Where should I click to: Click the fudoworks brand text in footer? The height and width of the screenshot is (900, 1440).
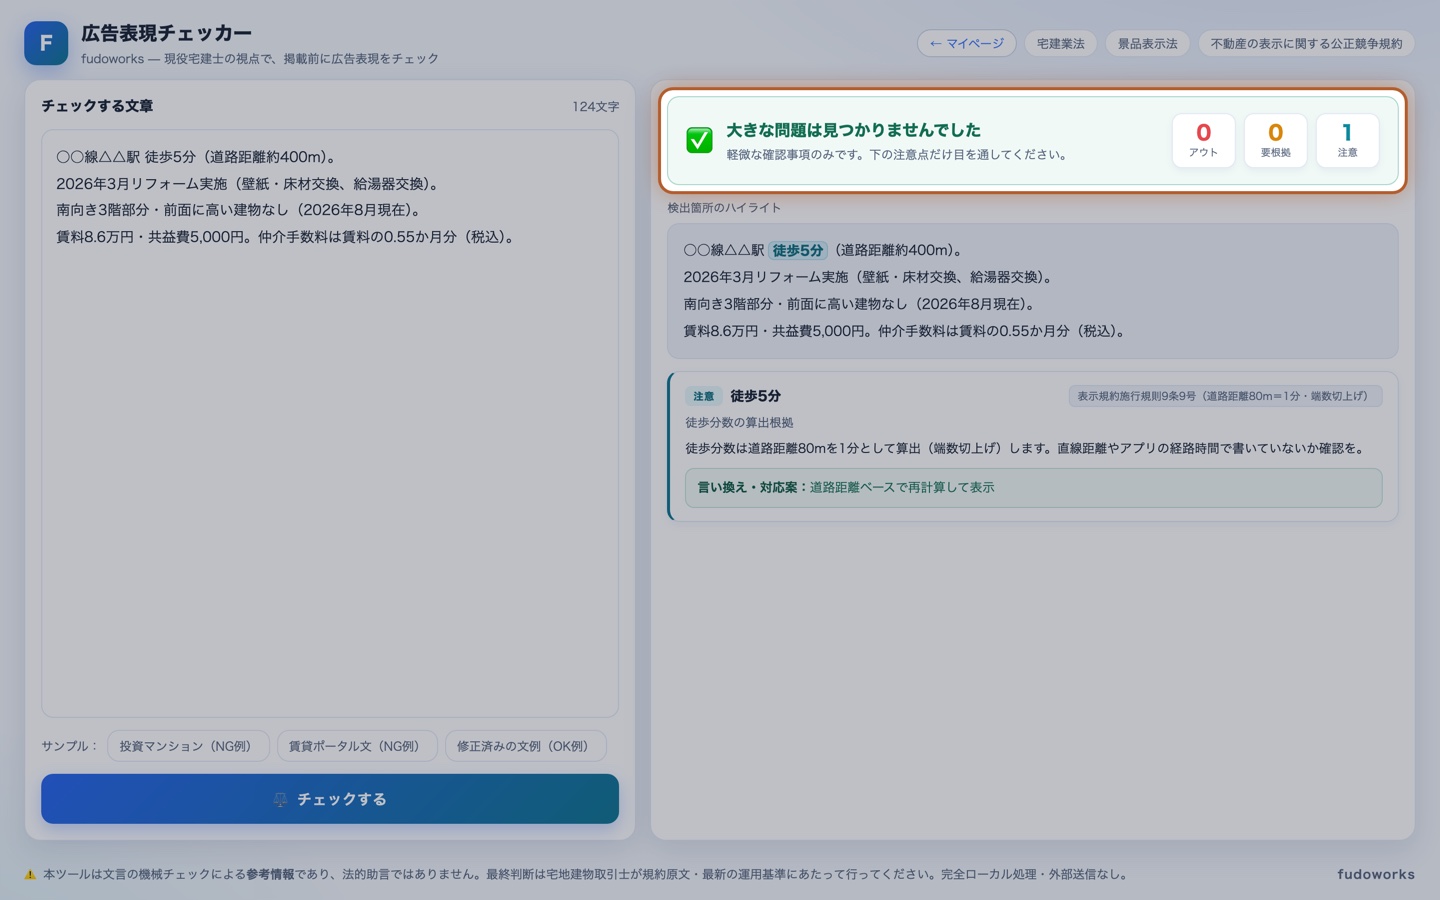tap(1376, 874)
